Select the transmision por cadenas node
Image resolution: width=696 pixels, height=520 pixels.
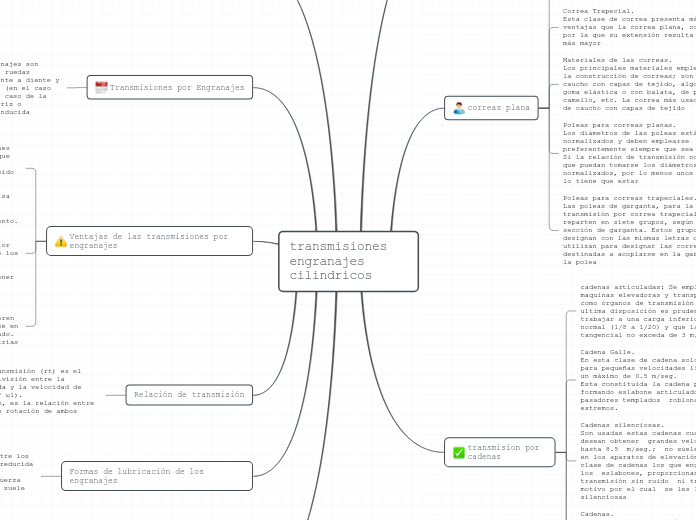500,452
